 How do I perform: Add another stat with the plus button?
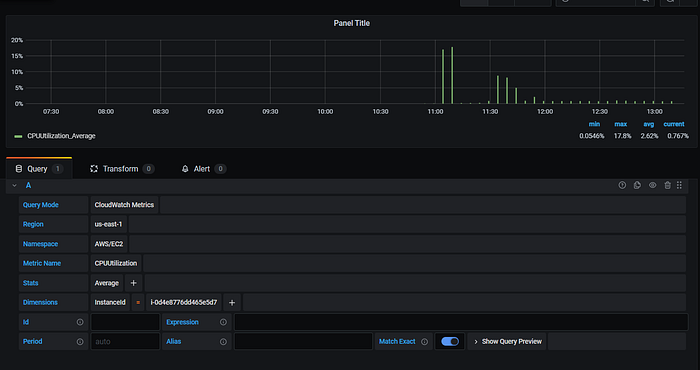[x=133, y=283]
